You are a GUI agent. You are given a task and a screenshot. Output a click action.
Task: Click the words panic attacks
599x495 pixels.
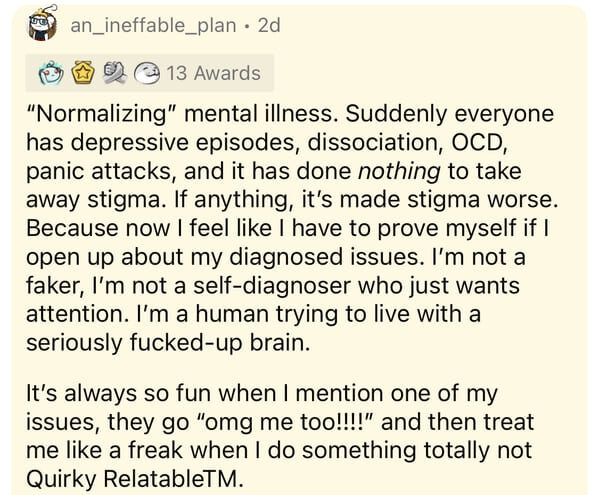(99, 171)
